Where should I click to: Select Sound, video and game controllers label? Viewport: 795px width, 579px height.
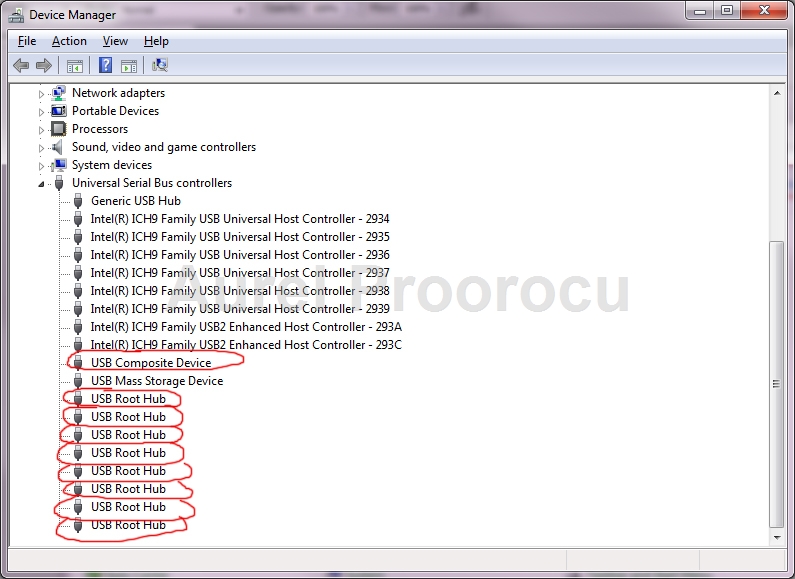click(x=164, y=147)
